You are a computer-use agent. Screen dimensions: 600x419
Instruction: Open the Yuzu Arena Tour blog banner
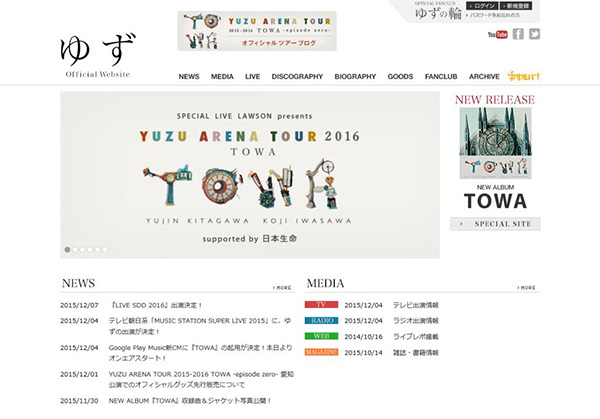(x=257, y=31)
